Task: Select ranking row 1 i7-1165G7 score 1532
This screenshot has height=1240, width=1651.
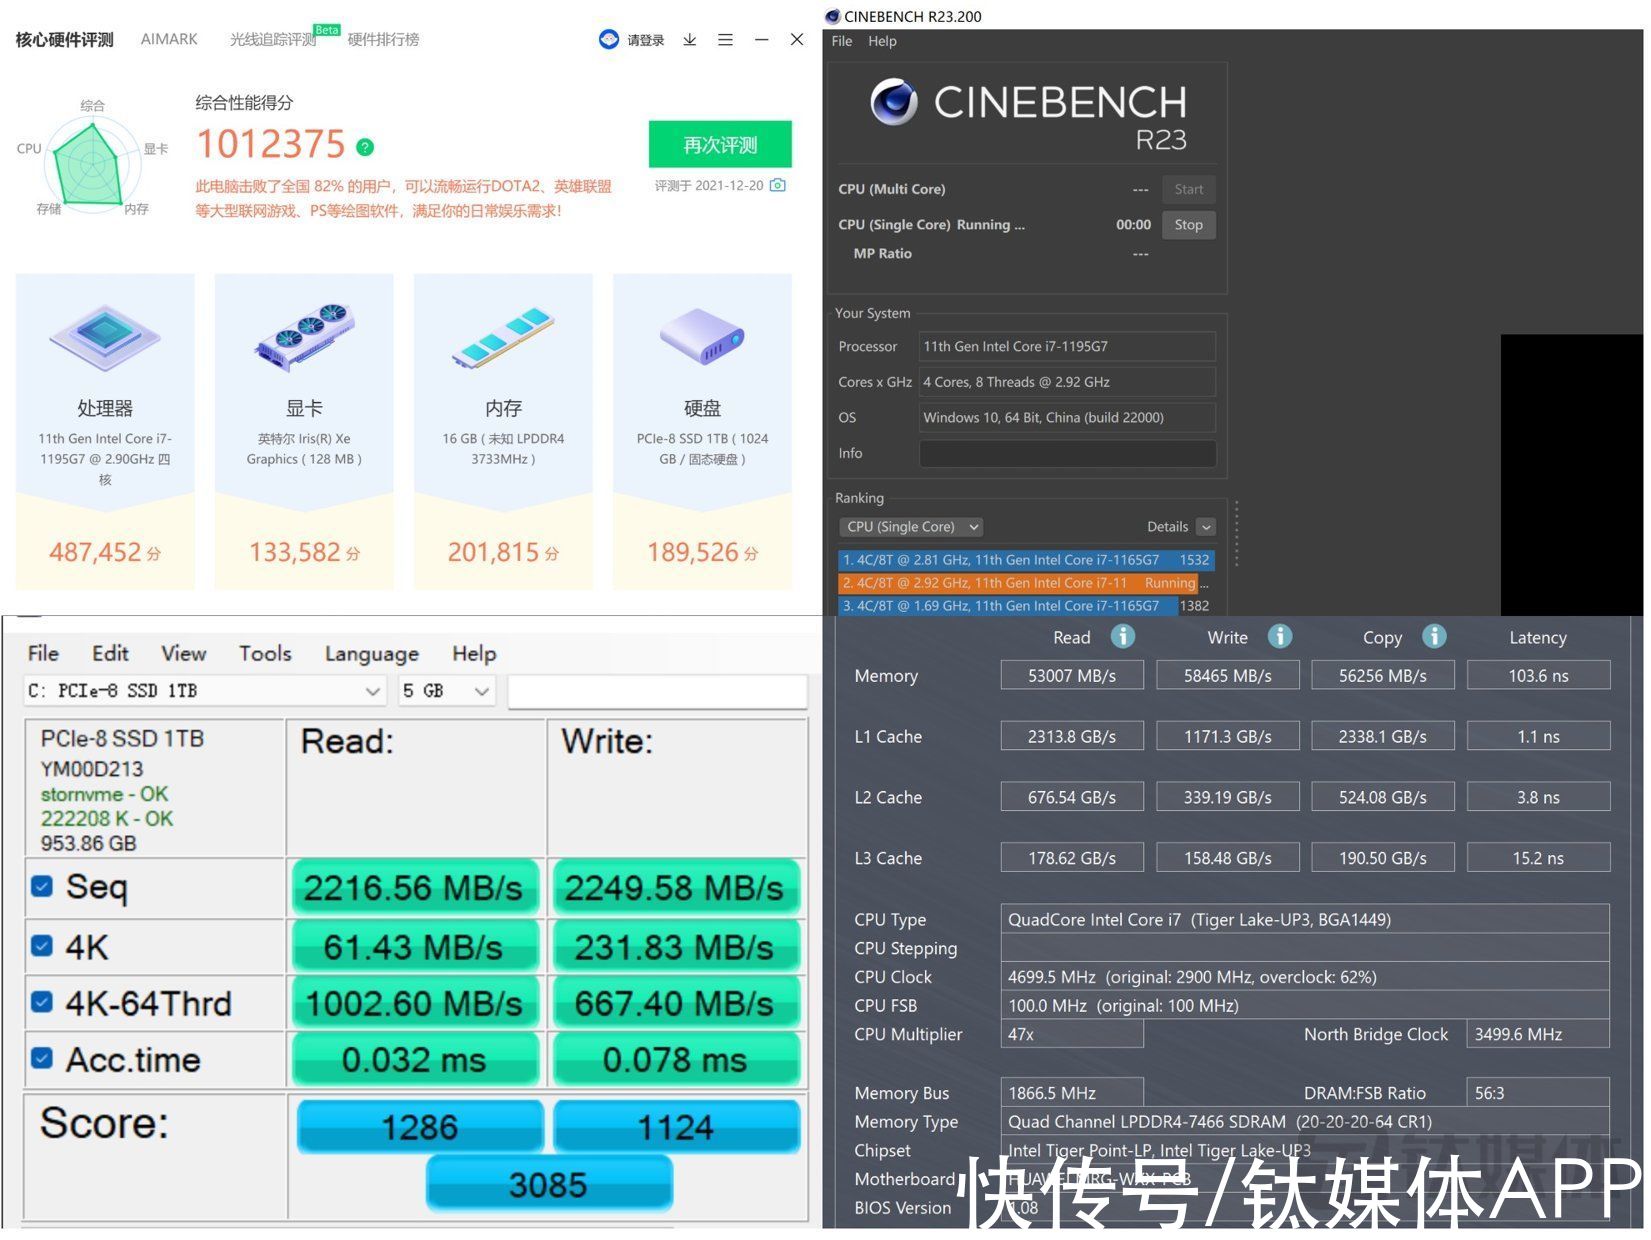Action: pyautogui.click(x=1026, y=560)
